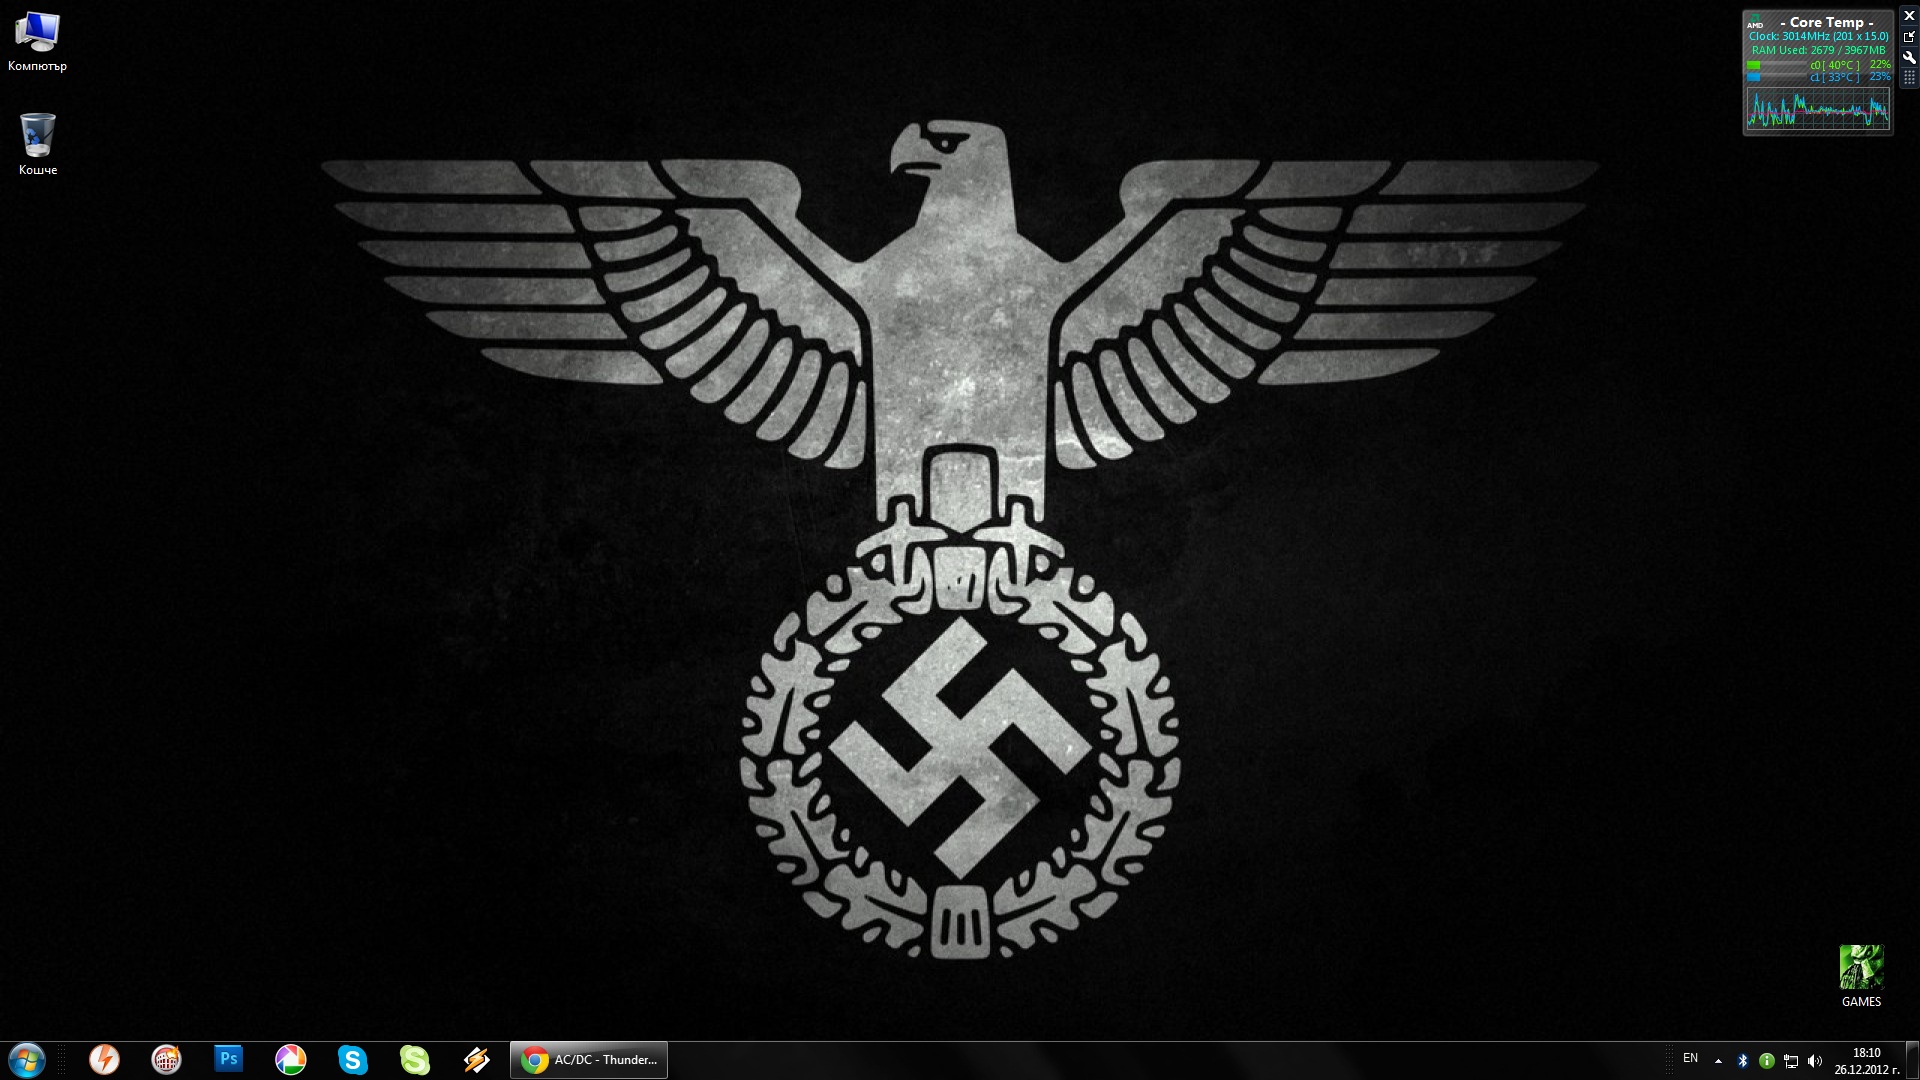Open the Windows Start menu orb
This screenshot has height=1080, width=1920.
point(27,1060)
